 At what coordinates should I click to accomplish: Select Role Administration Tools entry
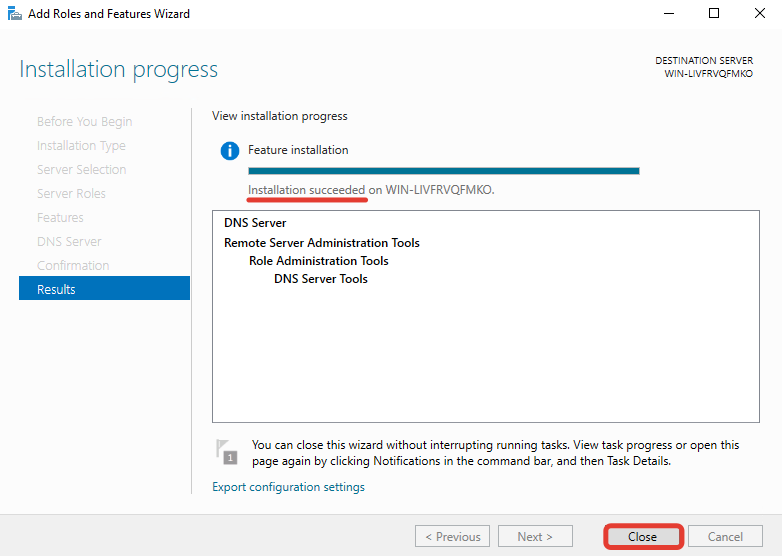click(x=319, y=261)
